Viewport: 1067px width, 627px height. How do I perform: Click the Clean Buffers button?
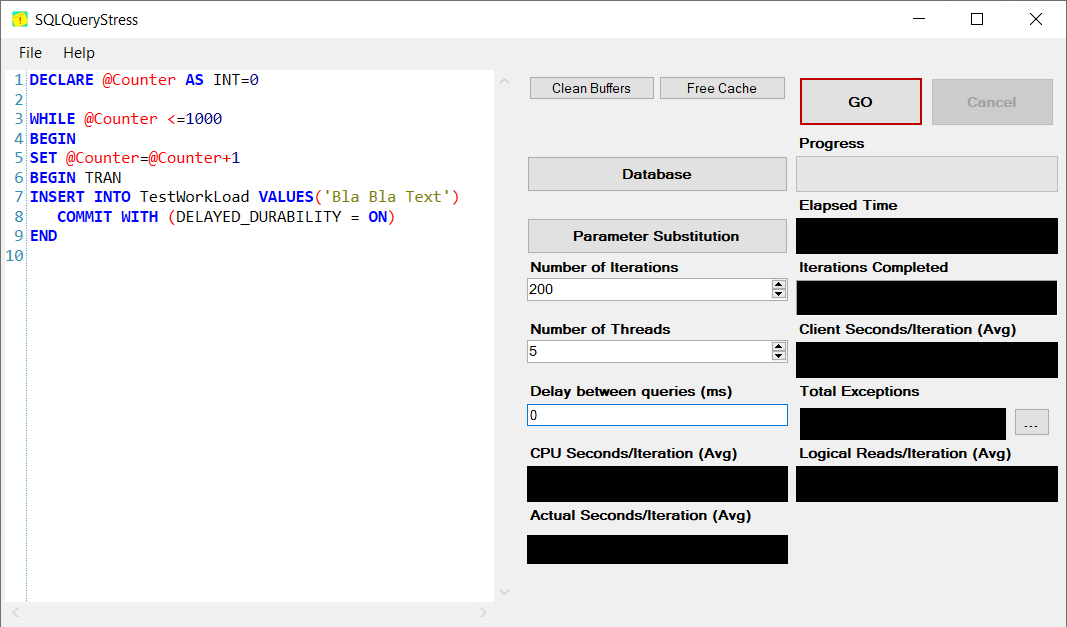[x=591, y=89]
